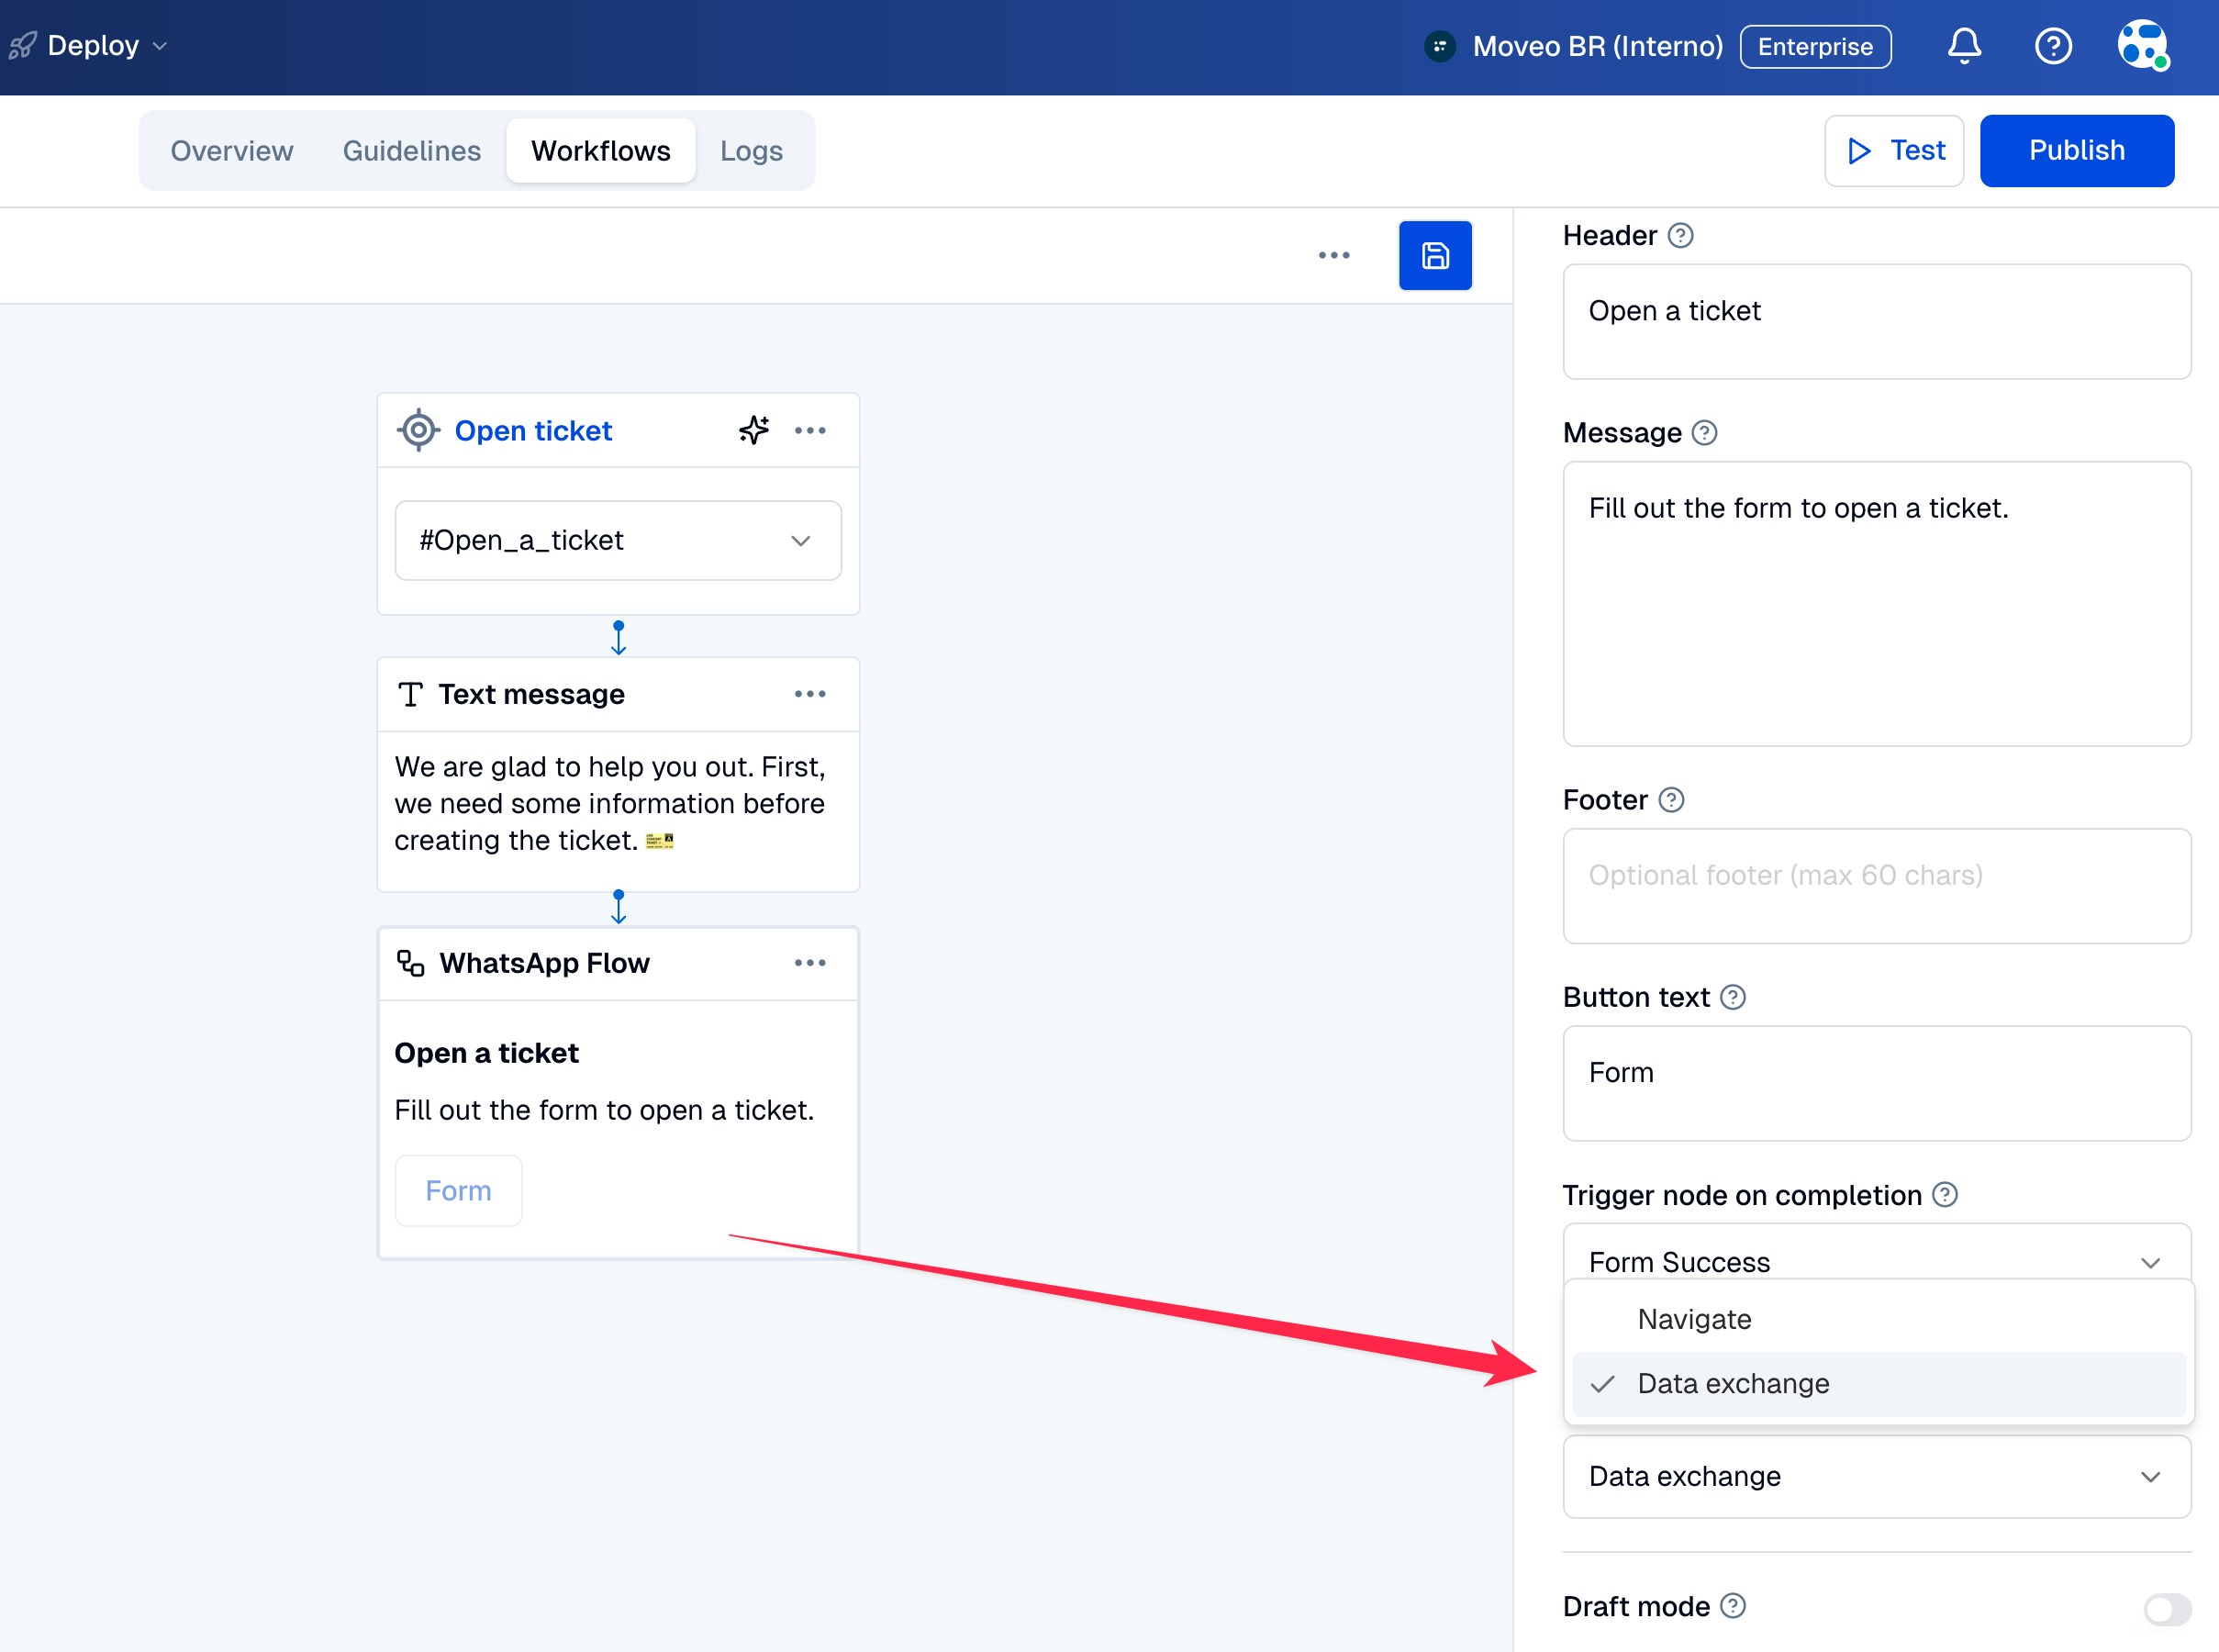Click the save workflow icon
Image resolution: width=2219 pixels, height=1652 pixels.
tap(1434, 256)
